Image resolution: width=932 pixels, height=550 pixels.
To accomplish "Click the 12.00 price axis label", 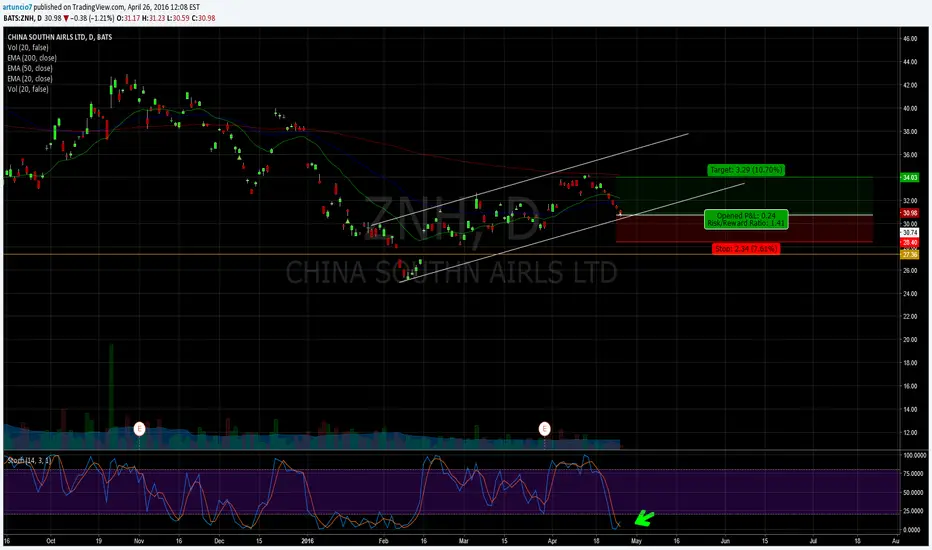I will tap(909, 432).
